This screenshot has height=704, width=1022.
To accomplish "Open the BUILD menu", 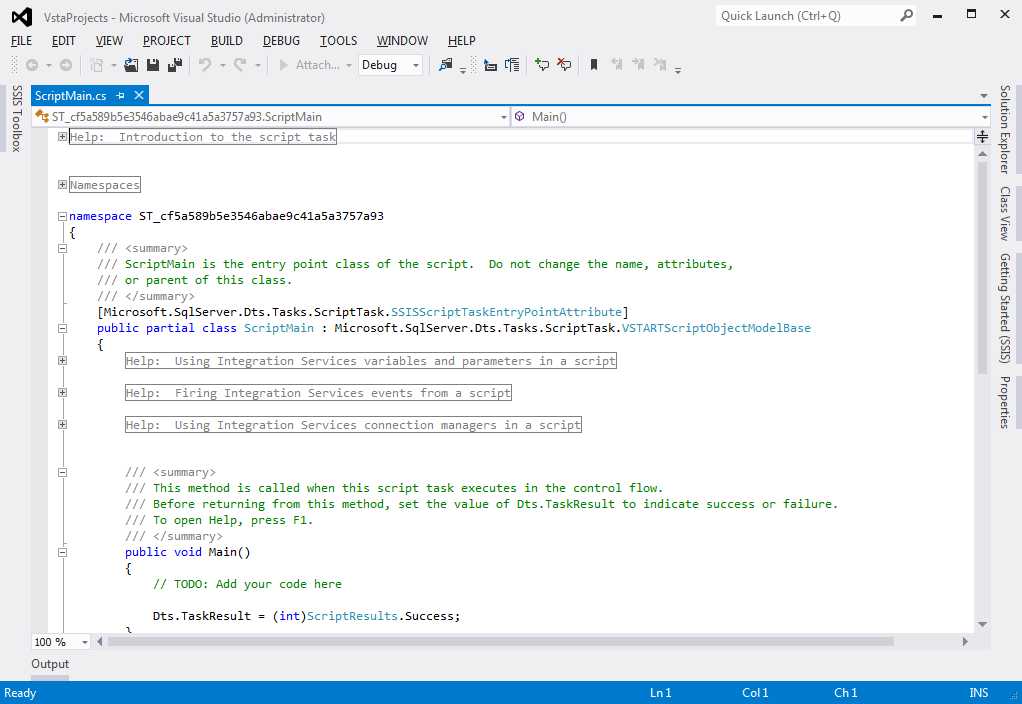I will [227, 40].
